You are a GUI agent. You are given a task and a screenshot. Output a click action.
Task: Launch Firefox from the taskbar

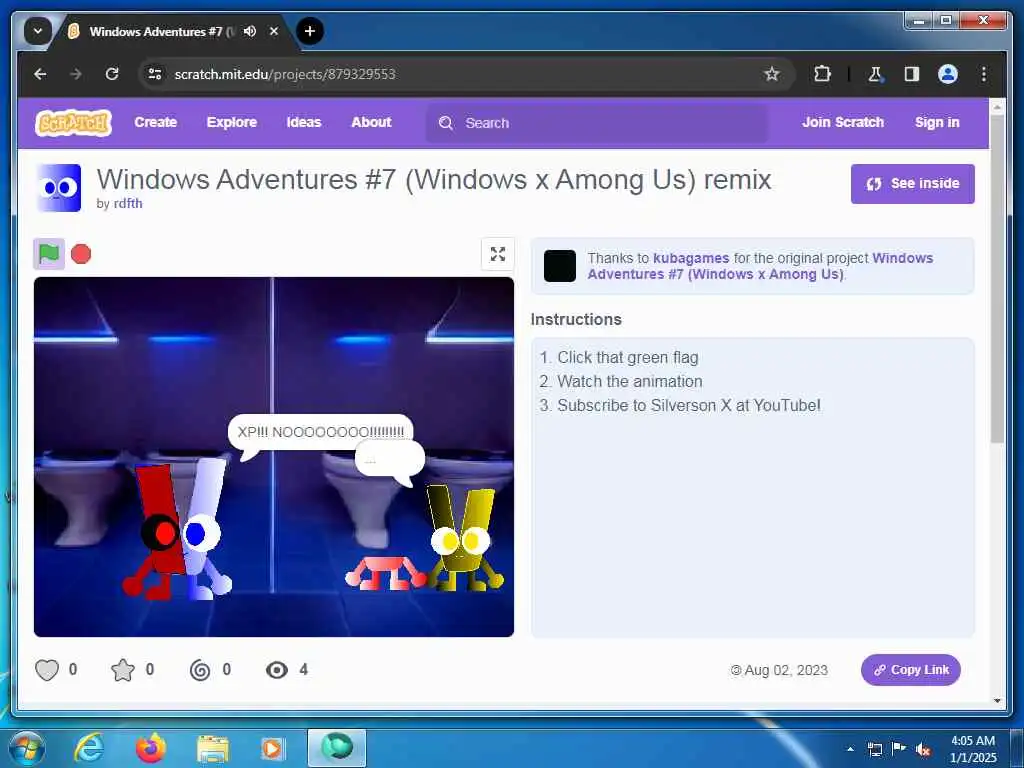click(150, 748)
